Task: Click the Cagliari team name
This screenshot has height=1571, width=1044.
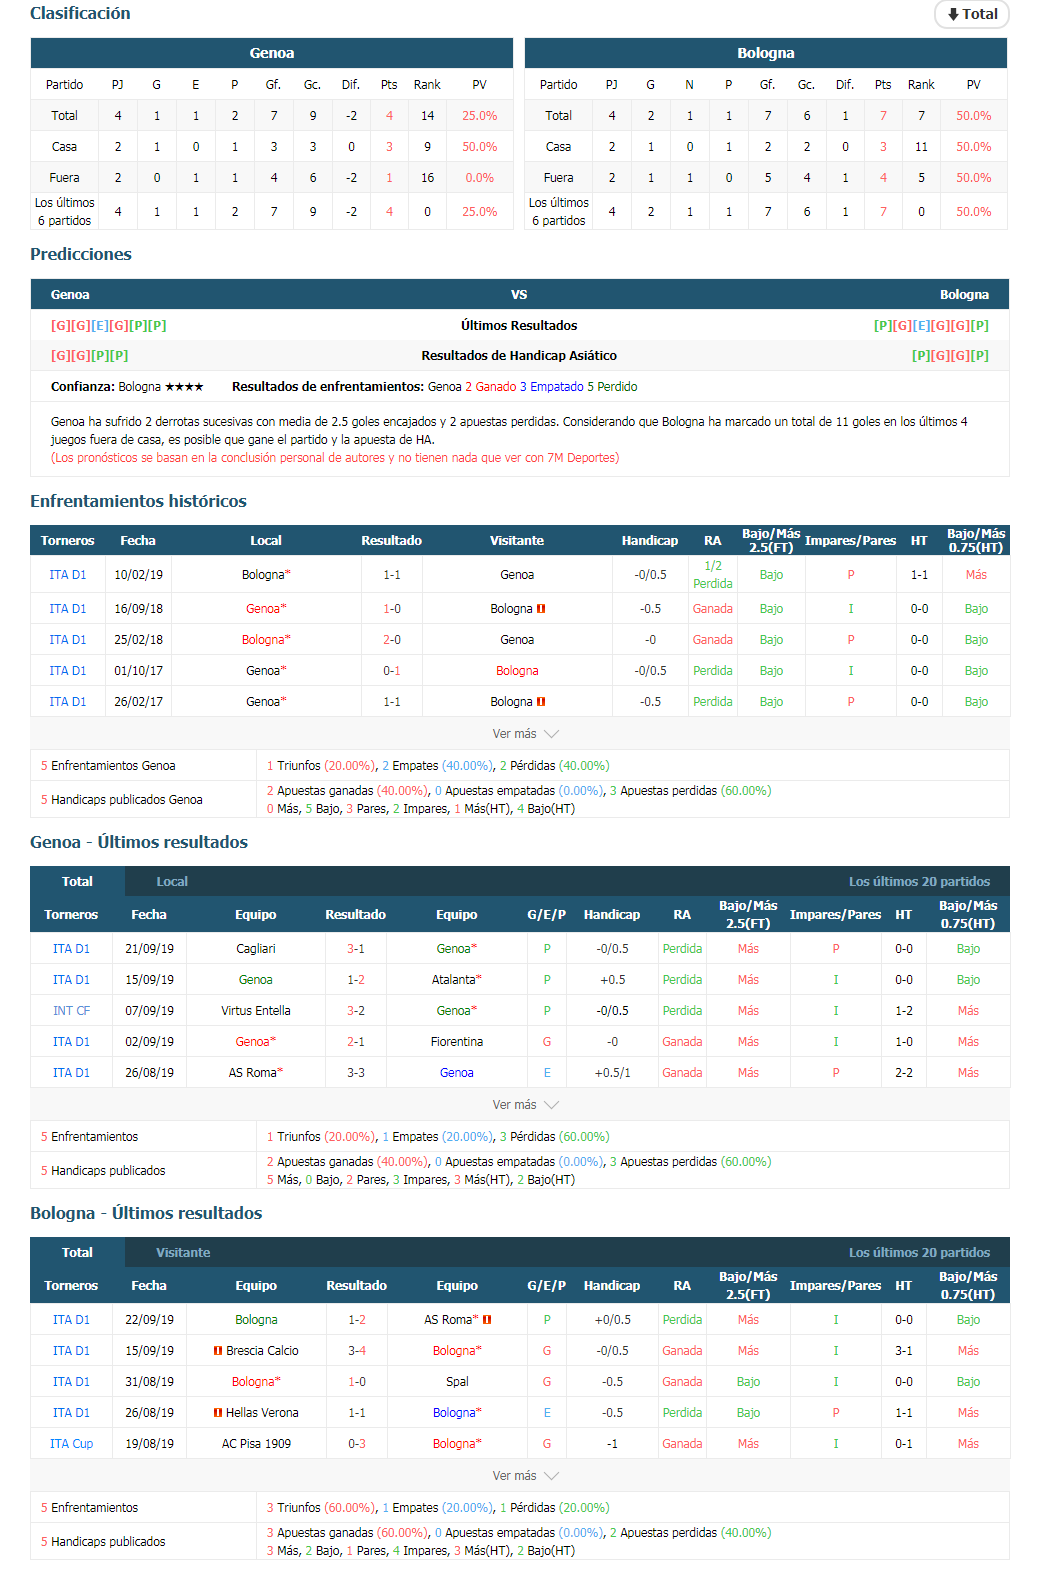Action: pyautogui.click(x=256, y=948)
